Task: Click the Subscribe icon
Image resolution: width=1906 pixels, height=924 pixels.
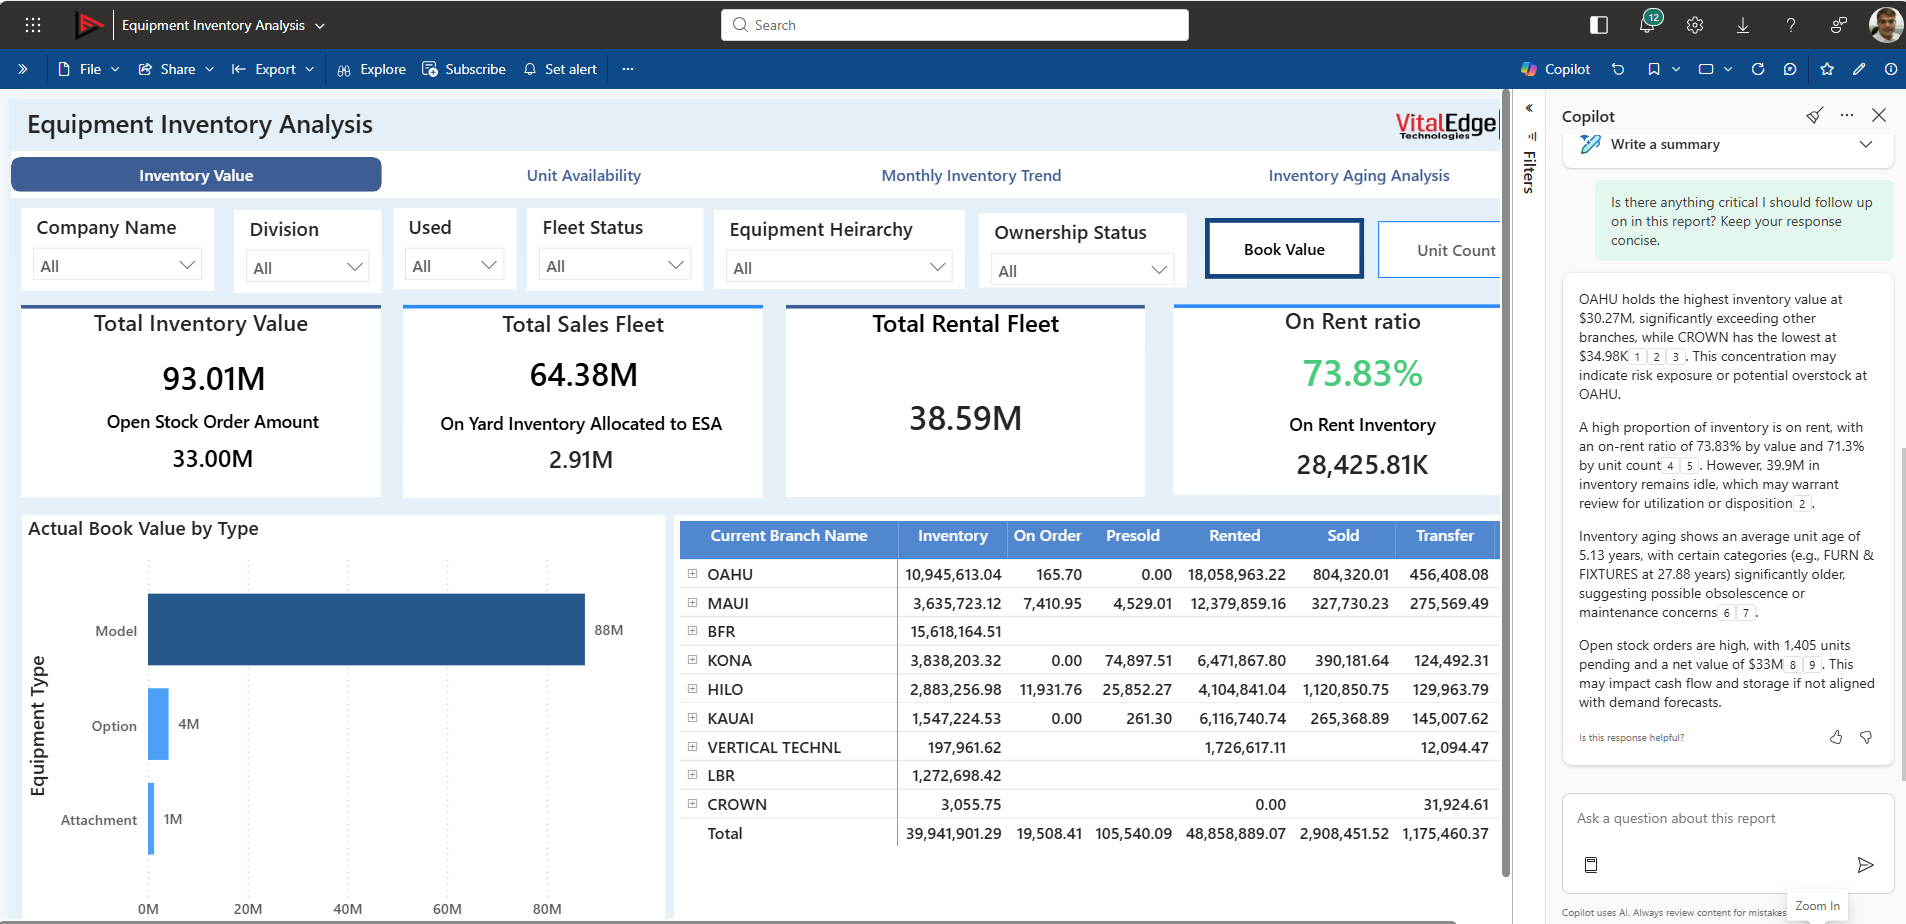Action: pyautogui.click(x=431, y=69)
